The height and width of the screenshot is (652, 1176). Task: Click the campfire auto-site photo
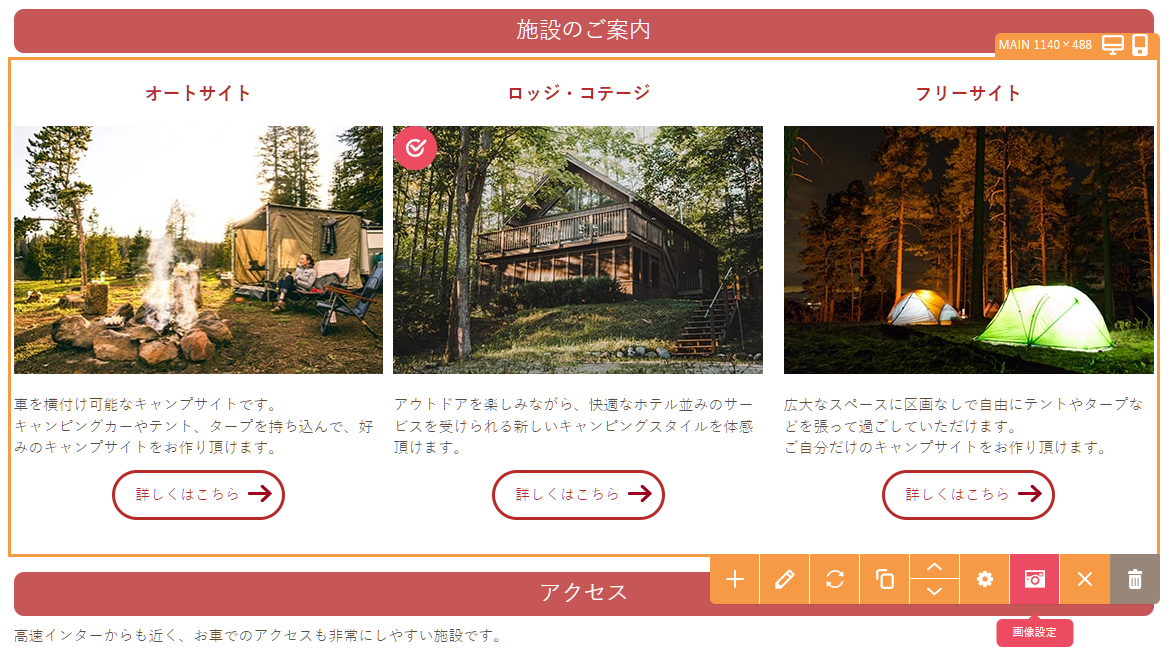pyautogui.click(x=198, y=250)
